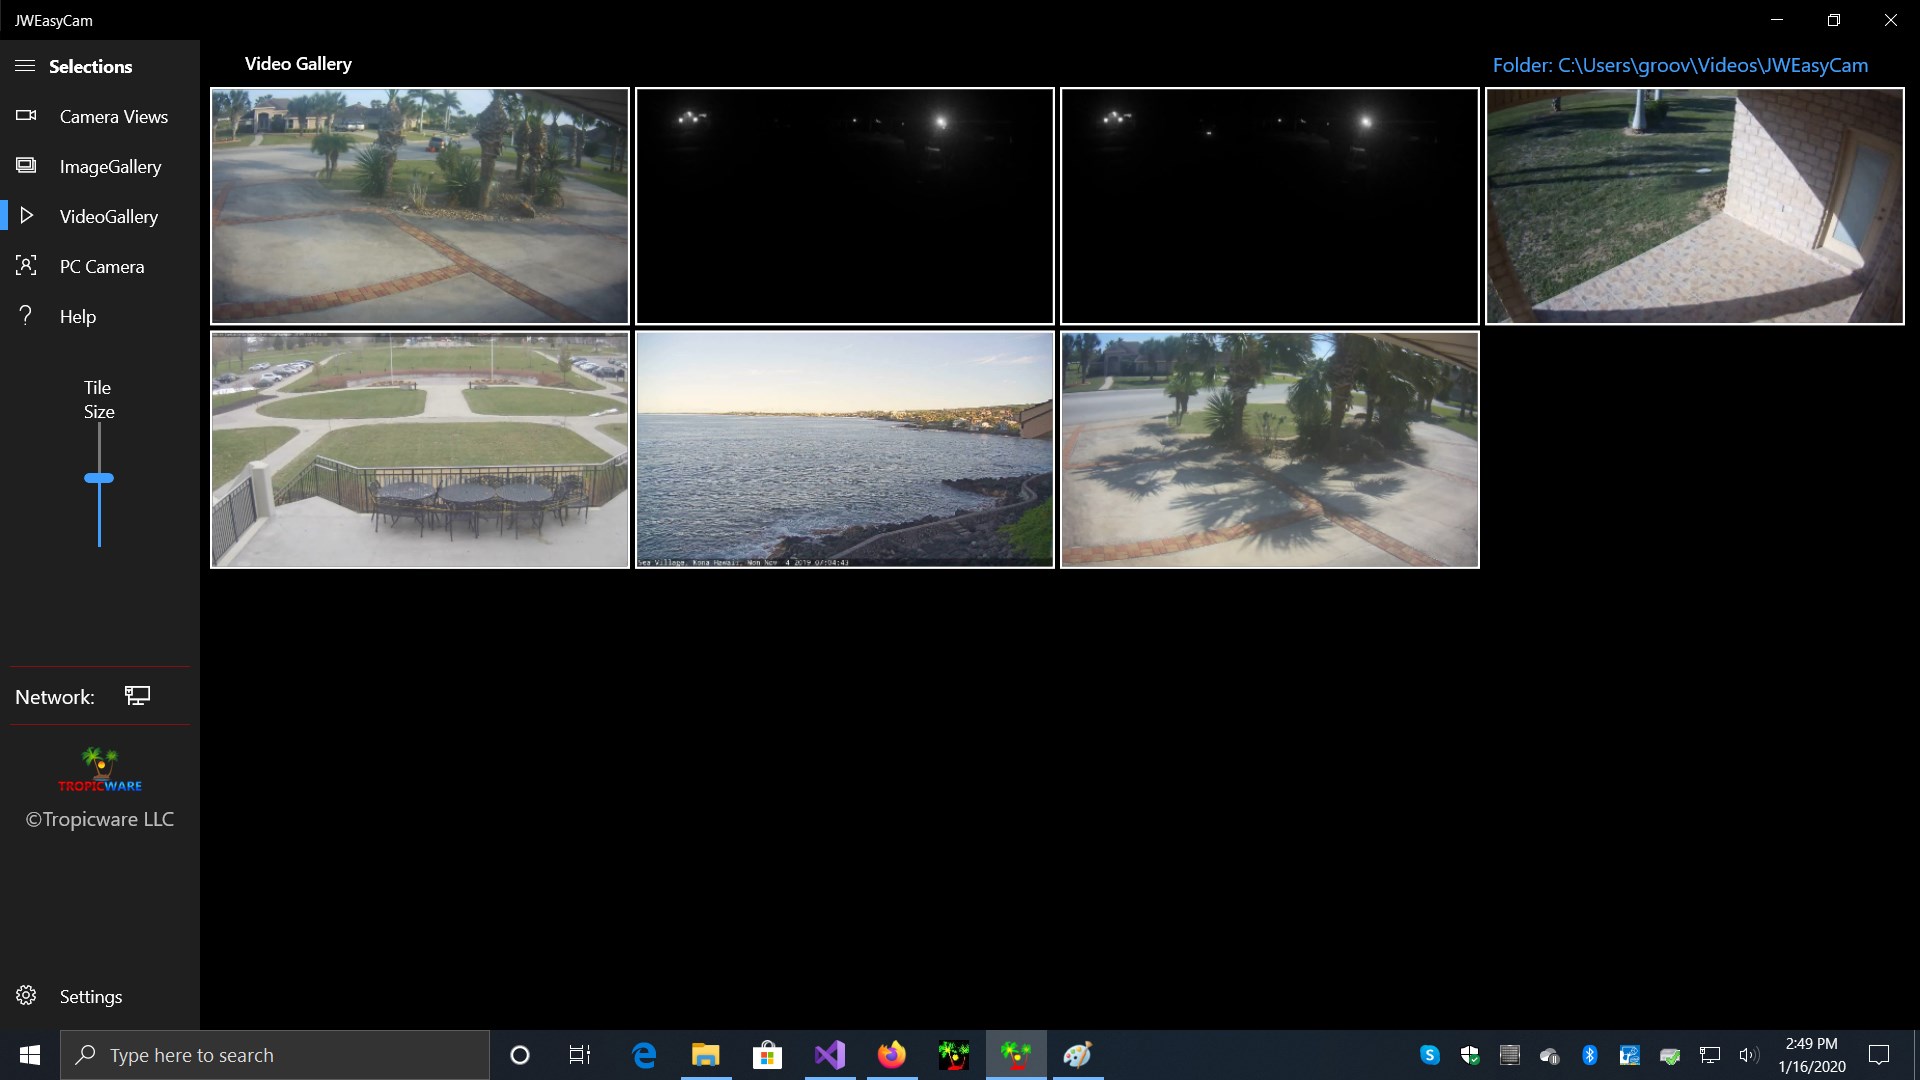Open Visual Studio from the taskbar
Screen dimensions: 1920x1080
830,1055
